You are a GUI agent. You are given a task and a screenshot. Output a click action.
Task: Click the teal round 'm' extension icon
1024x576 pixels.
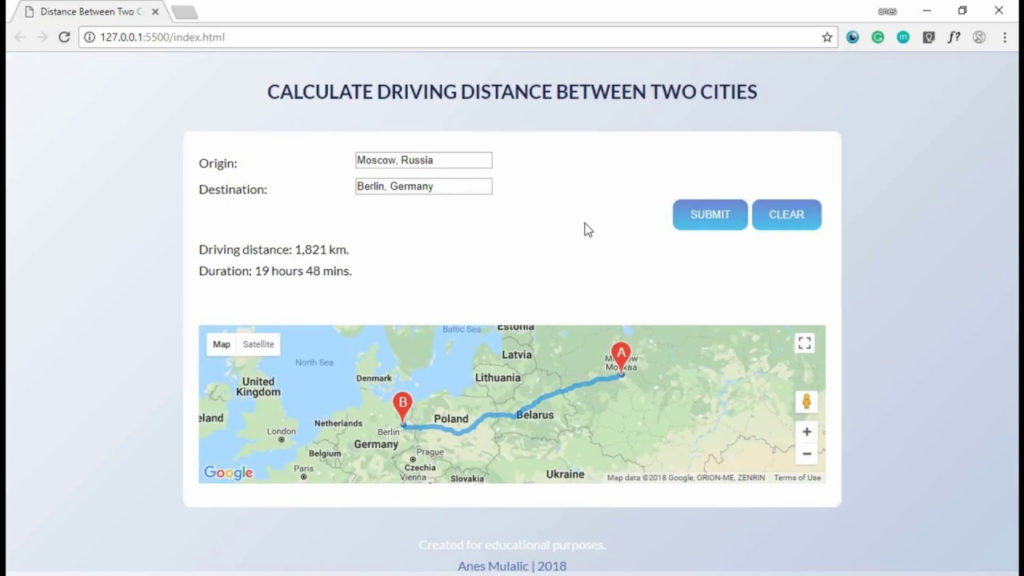903,37
